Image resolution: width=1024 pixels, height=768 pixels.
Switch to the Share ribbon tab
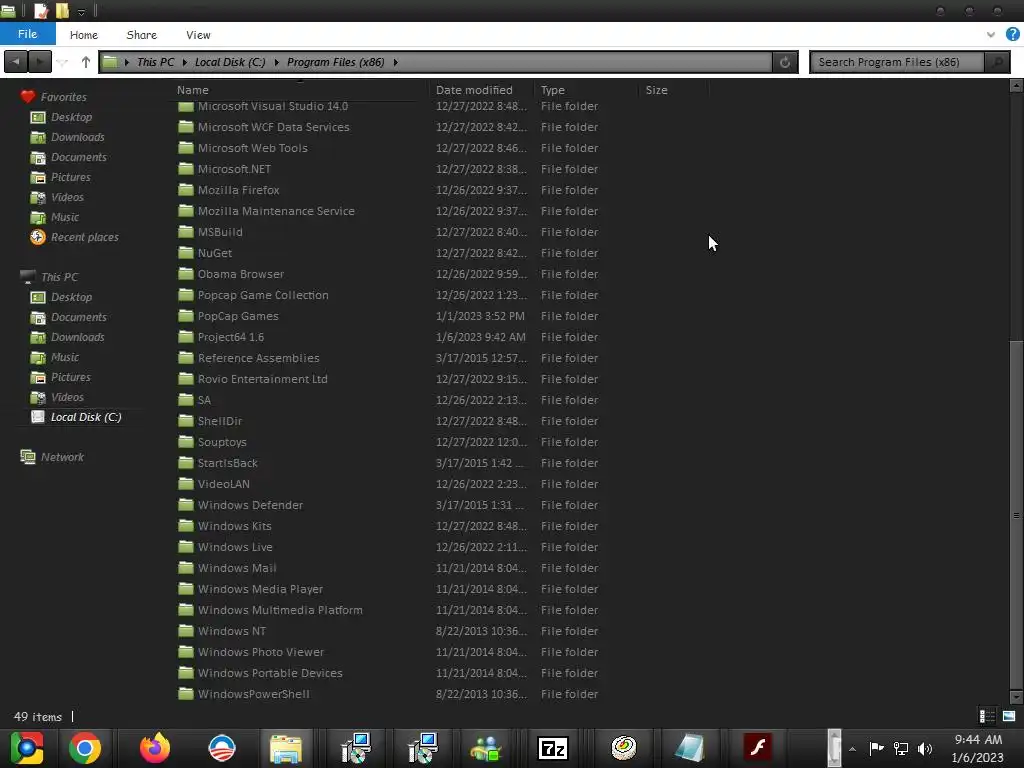click(142, 35)
